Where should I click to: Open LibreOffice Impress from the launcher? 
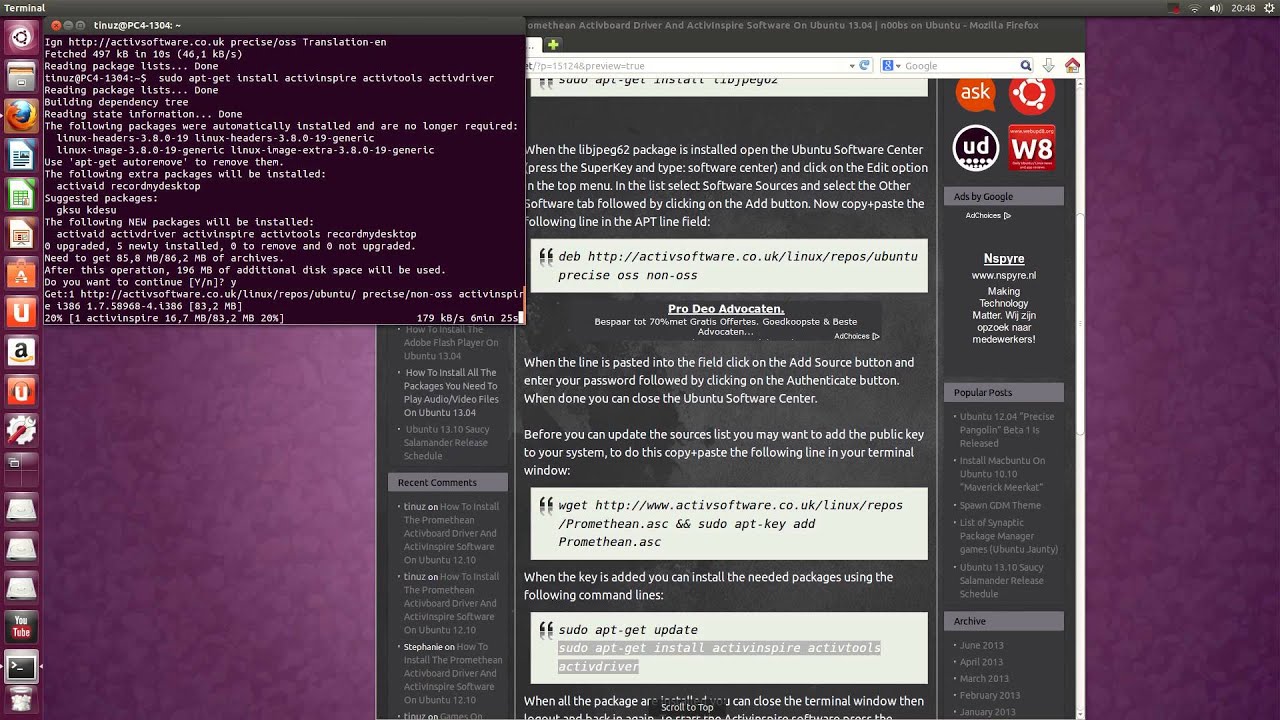click(x=21, y=234)
